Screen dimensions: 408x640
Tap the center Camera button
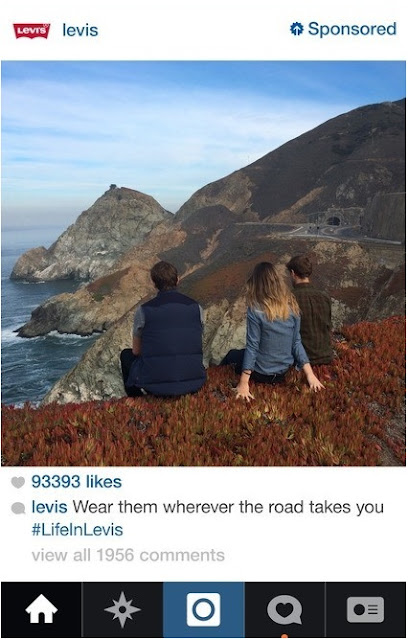pyautogui.click(x=204, y=610)
